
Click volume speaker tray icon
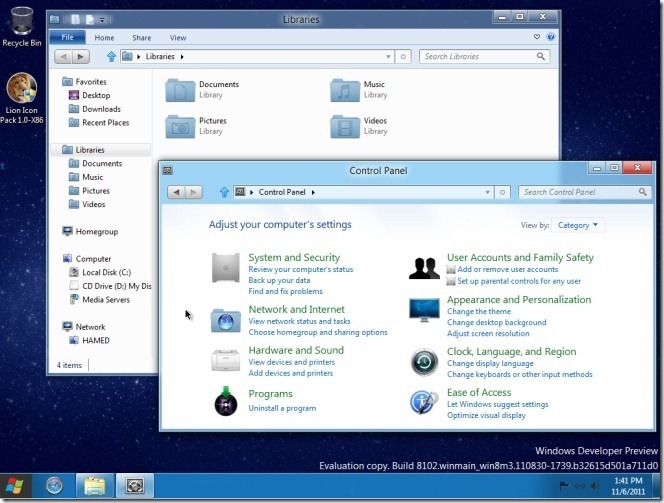(x=595, y=486)
